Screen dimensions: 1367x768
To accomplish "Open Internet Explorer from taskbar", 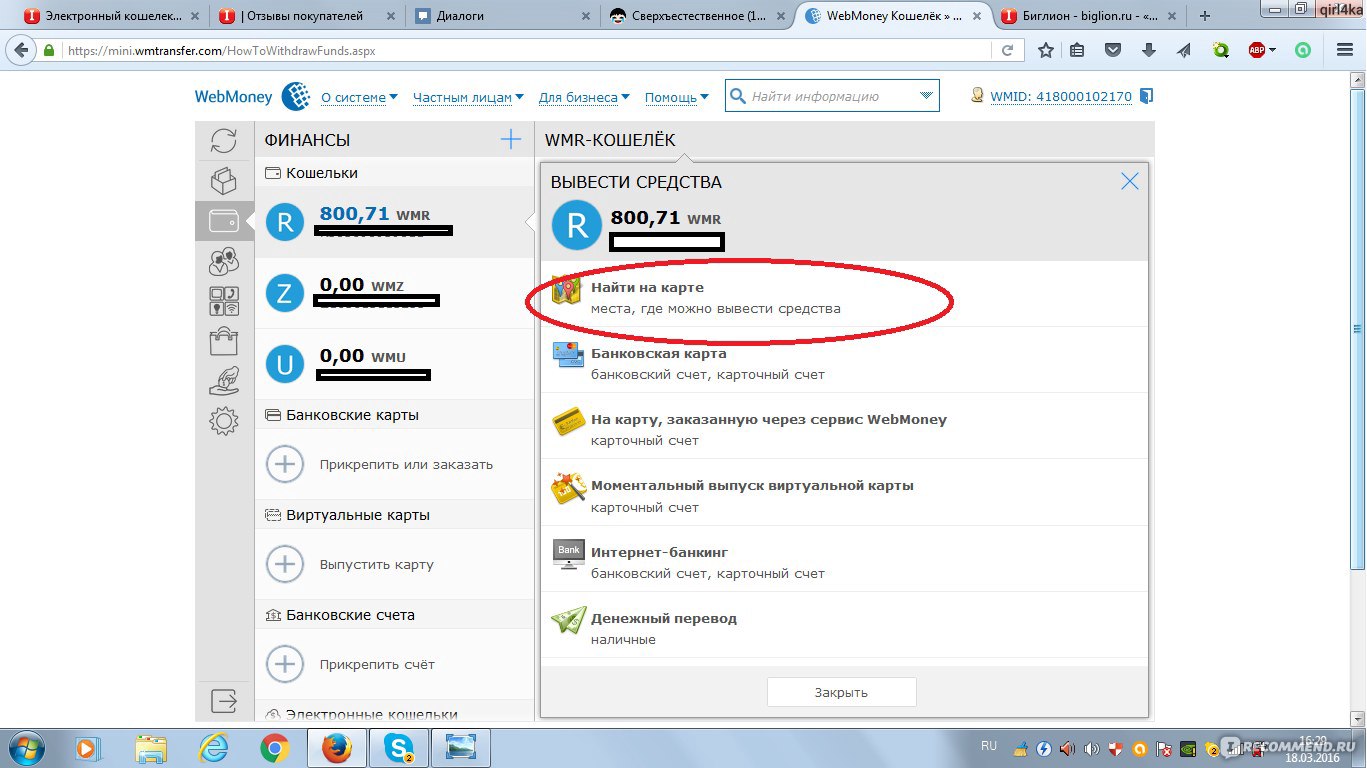I will [213, 748].
